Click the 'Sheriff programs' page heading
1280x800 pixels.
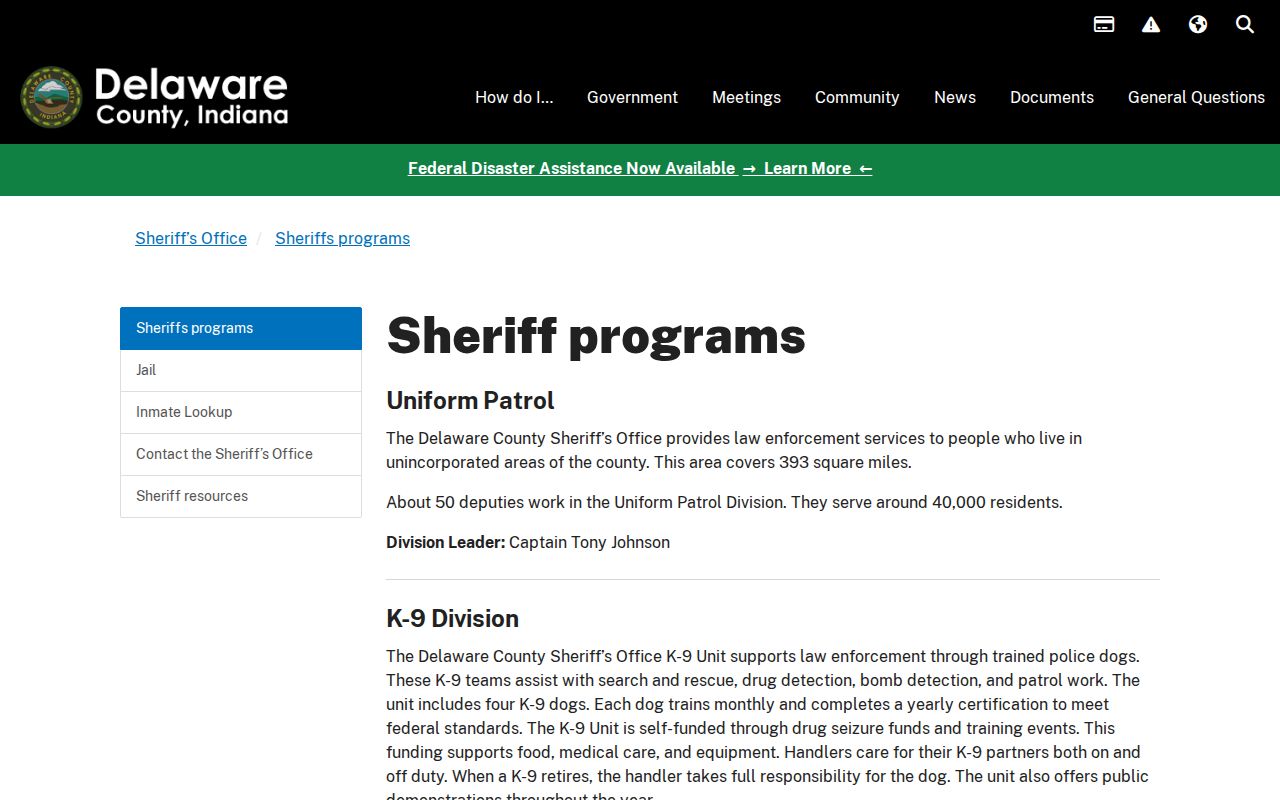click(596, 335)
